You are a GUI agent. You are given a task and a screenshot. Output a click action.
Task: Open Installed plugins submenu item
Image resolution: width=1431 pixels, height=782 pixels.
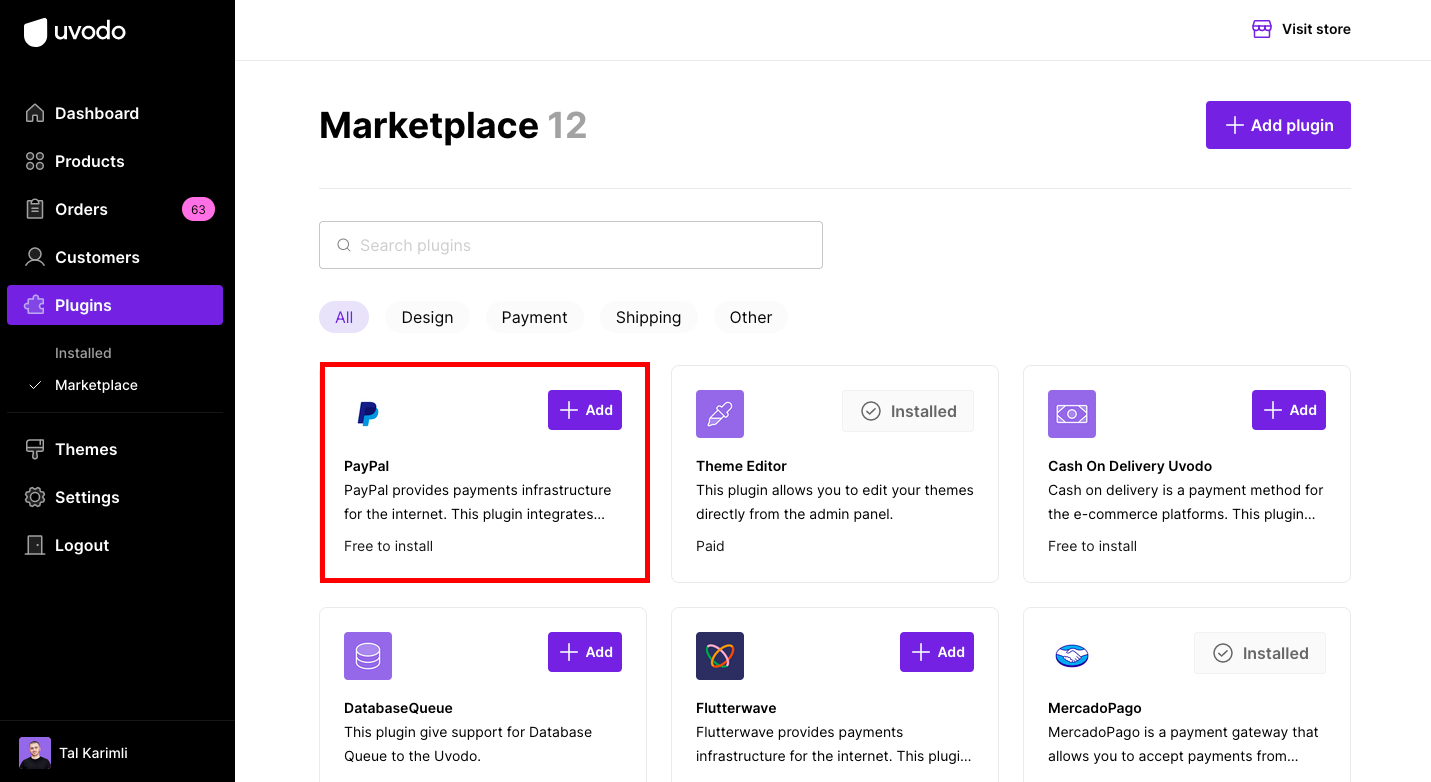(83, 353)
